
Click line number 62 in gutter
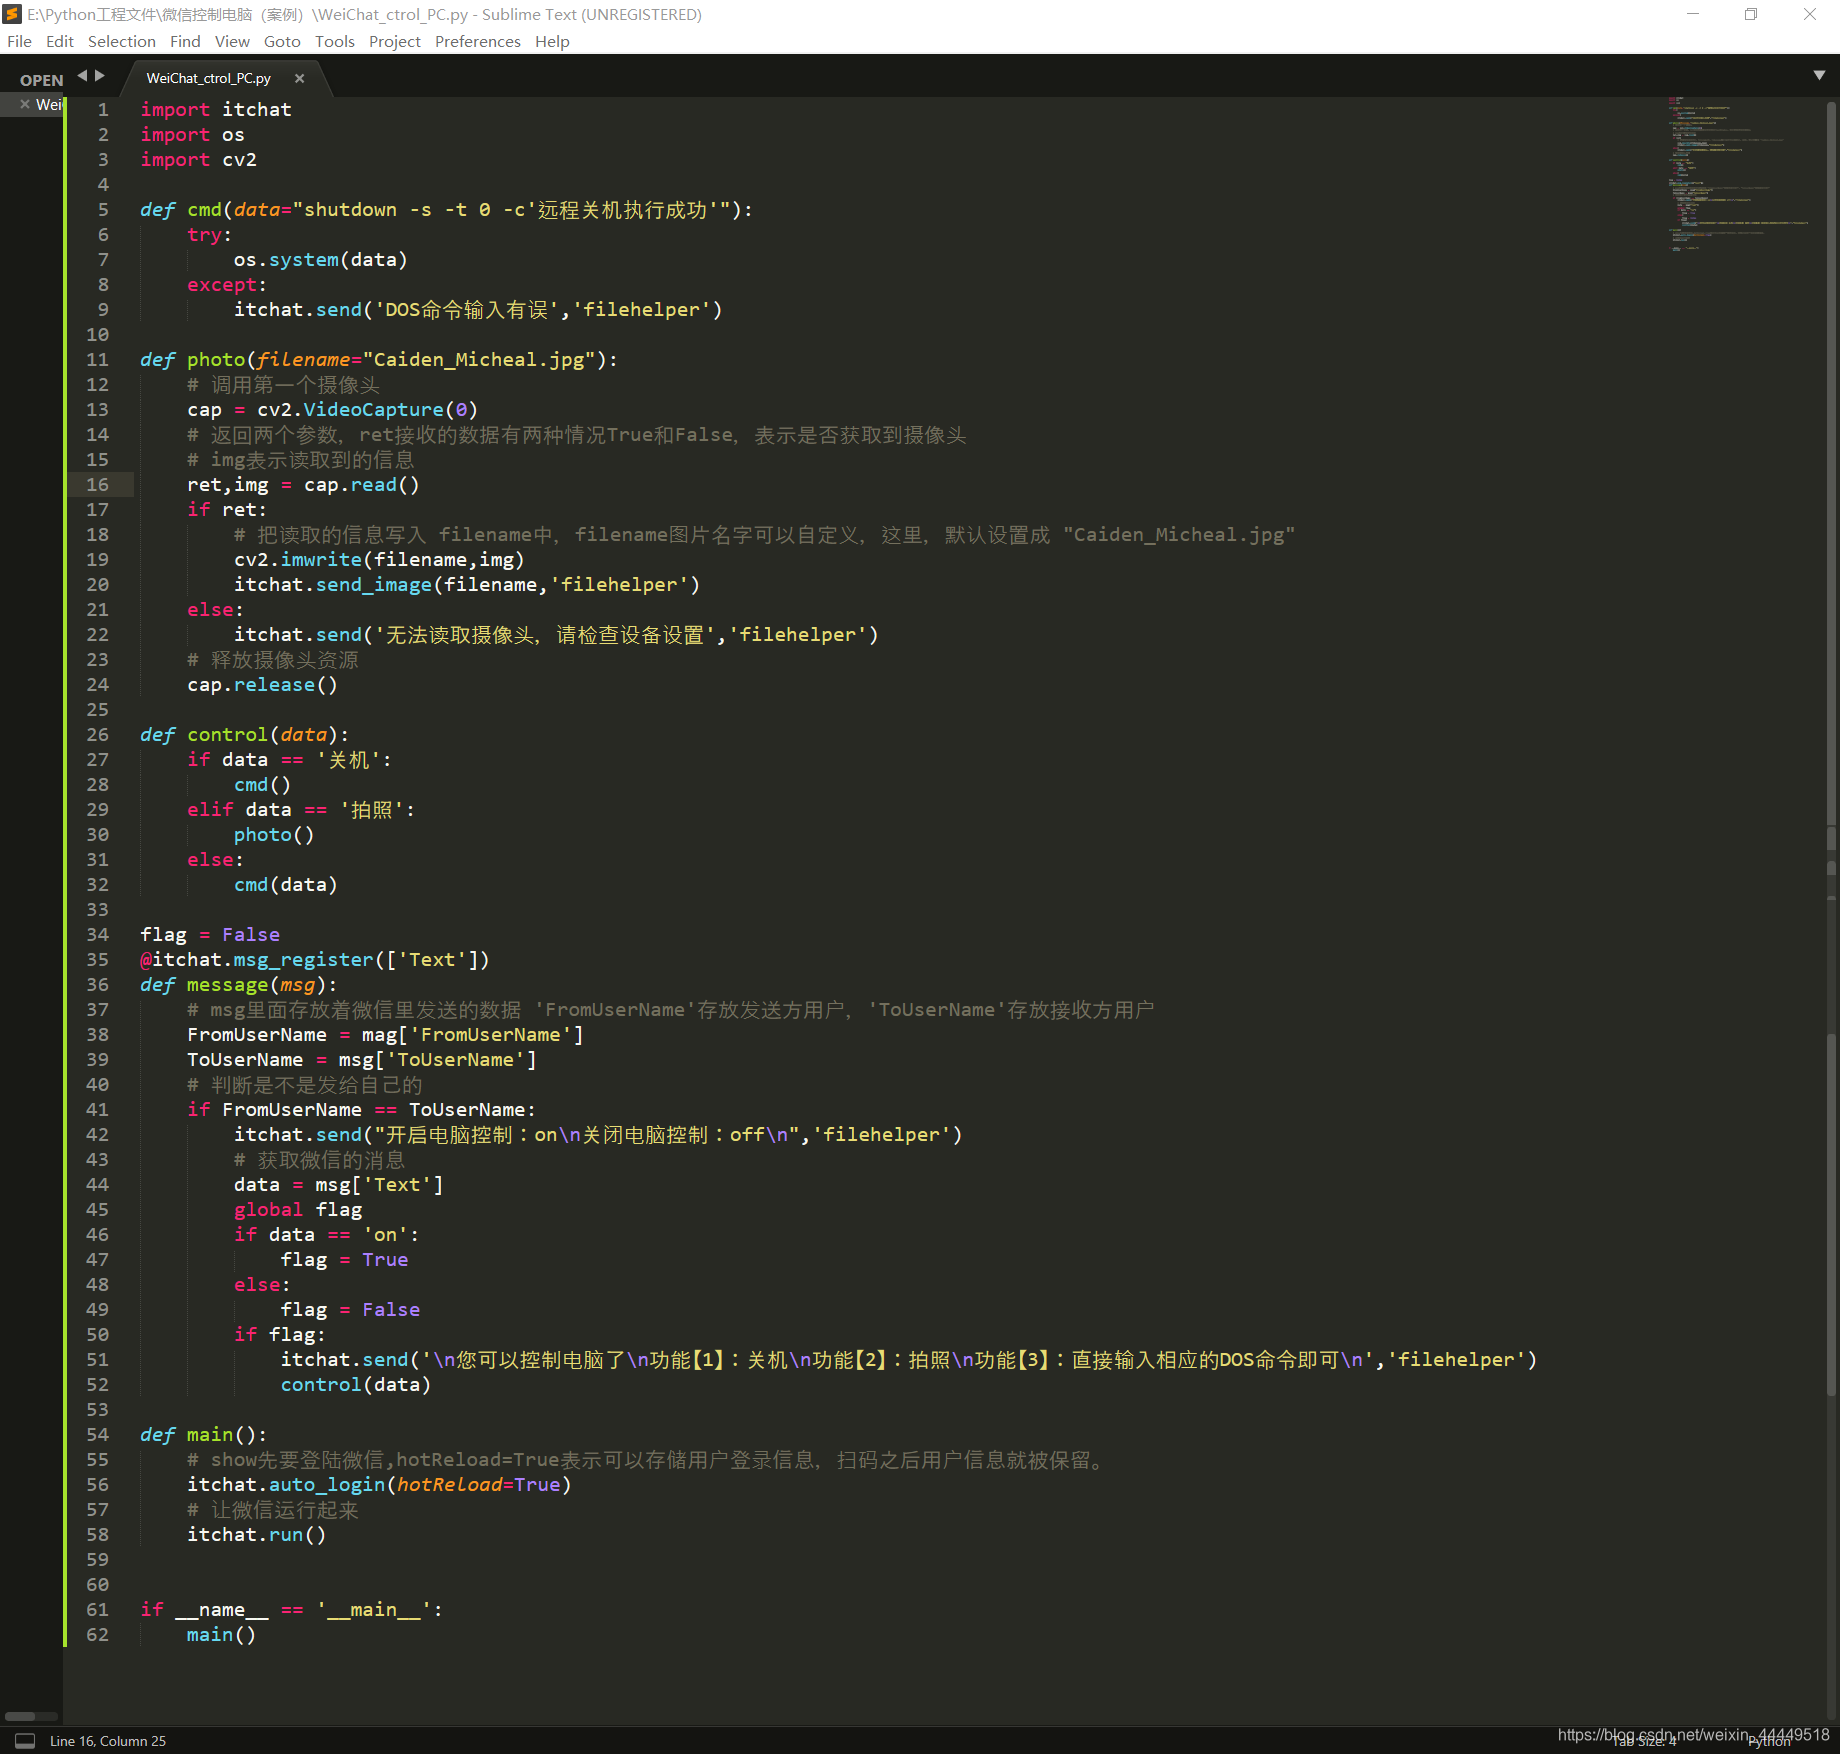[97, 1634]
